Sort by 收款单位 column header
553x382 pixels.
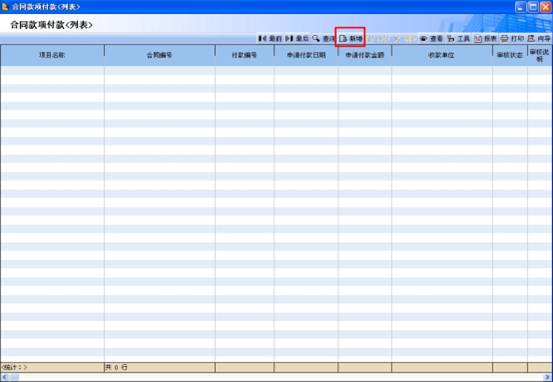point(442,55)
